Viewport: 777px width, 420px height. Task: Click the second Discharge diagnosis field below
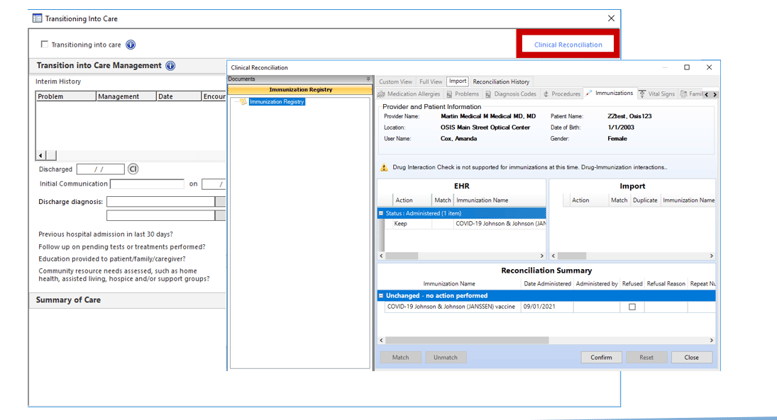[x=161, y=215]
